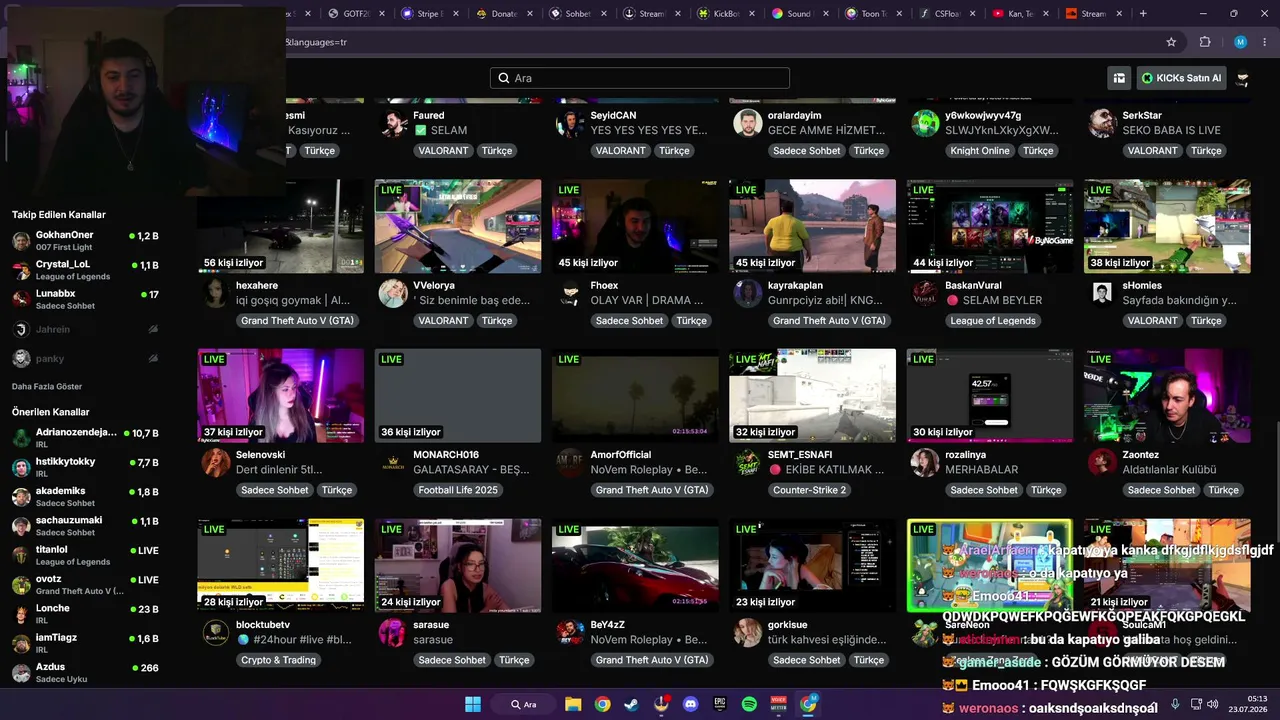Select Lunabbx followed channel
1280x720 pixels.
(85, 299)
